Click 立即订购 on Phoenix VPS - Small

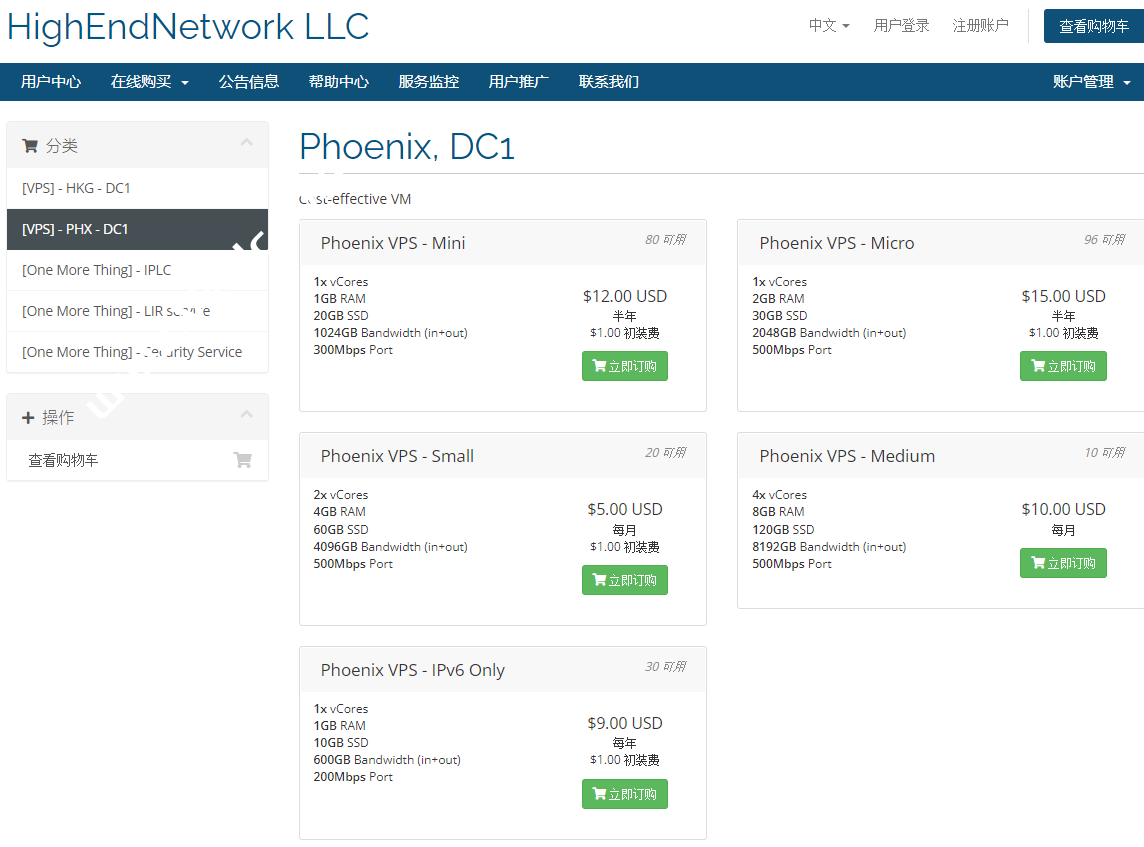pyautogui.click(x=624, y=579)
